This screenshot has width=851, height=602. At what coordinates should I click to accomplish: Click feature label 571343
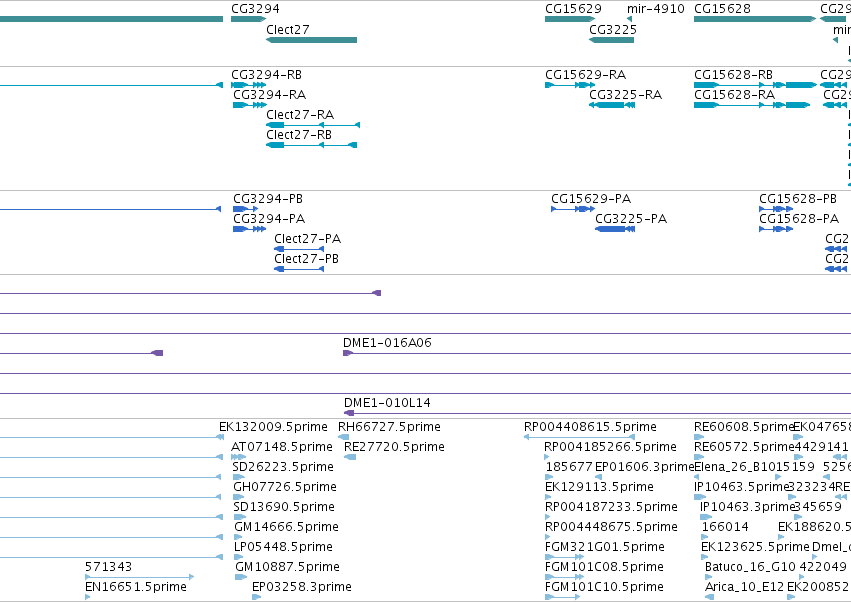pos(109,567)
